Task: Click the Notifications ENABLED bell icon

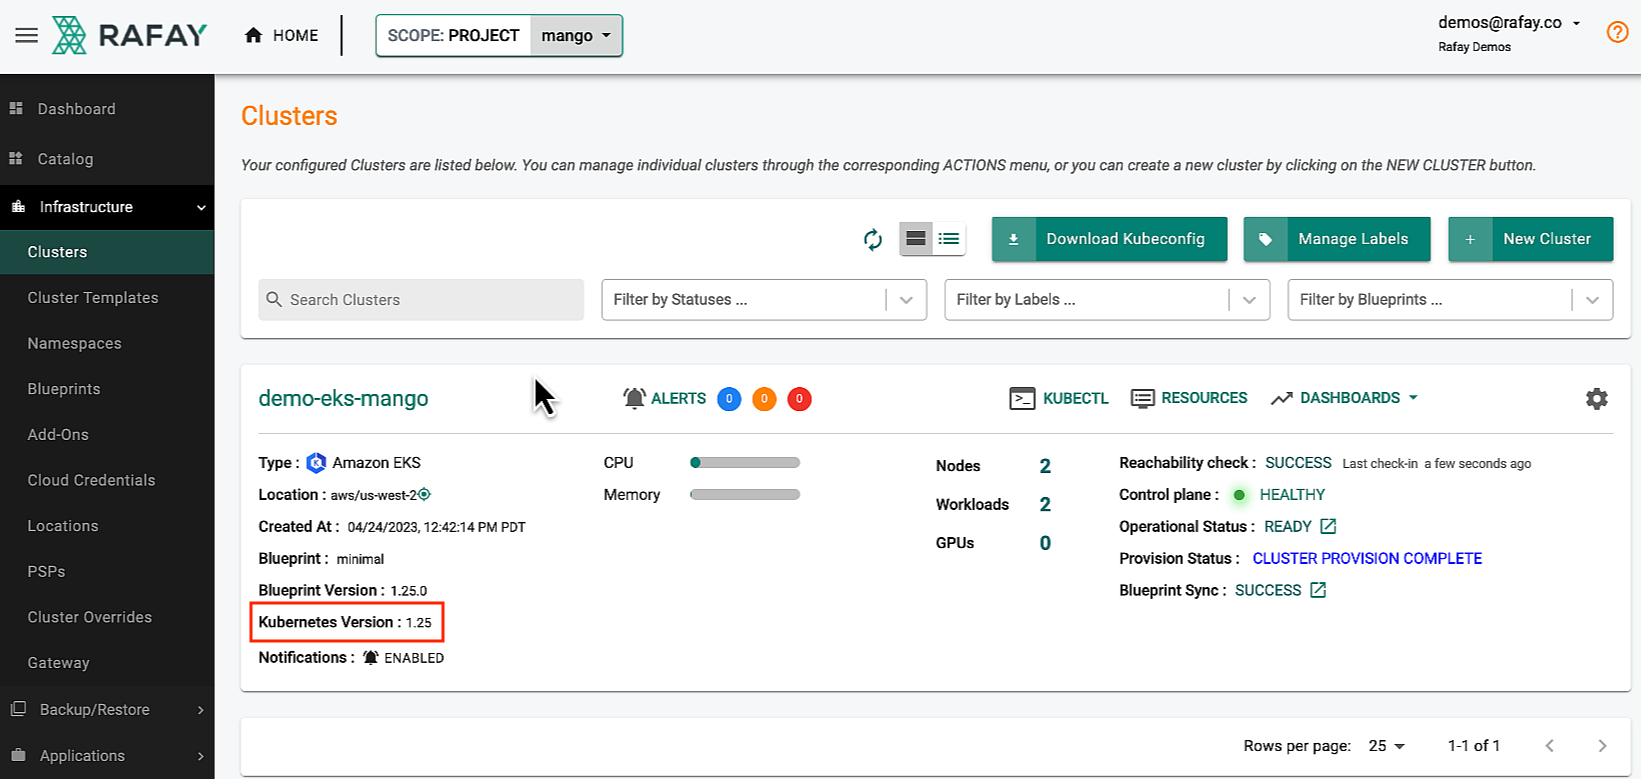Action: 371,658
